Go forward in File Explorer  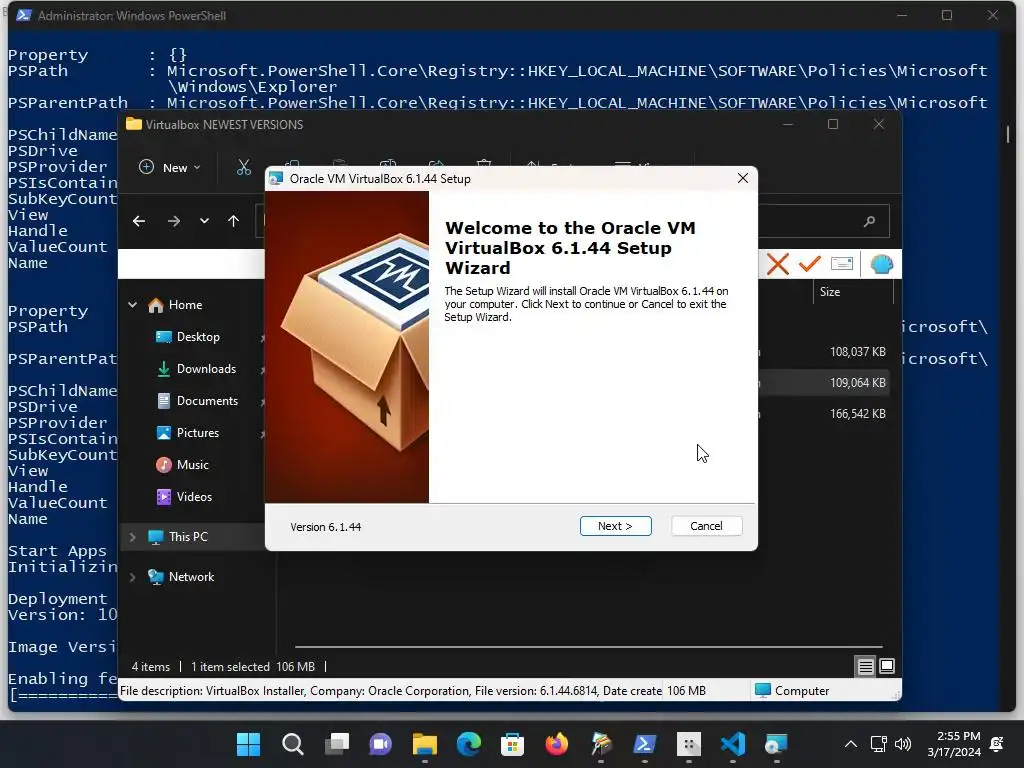[174, 221]
